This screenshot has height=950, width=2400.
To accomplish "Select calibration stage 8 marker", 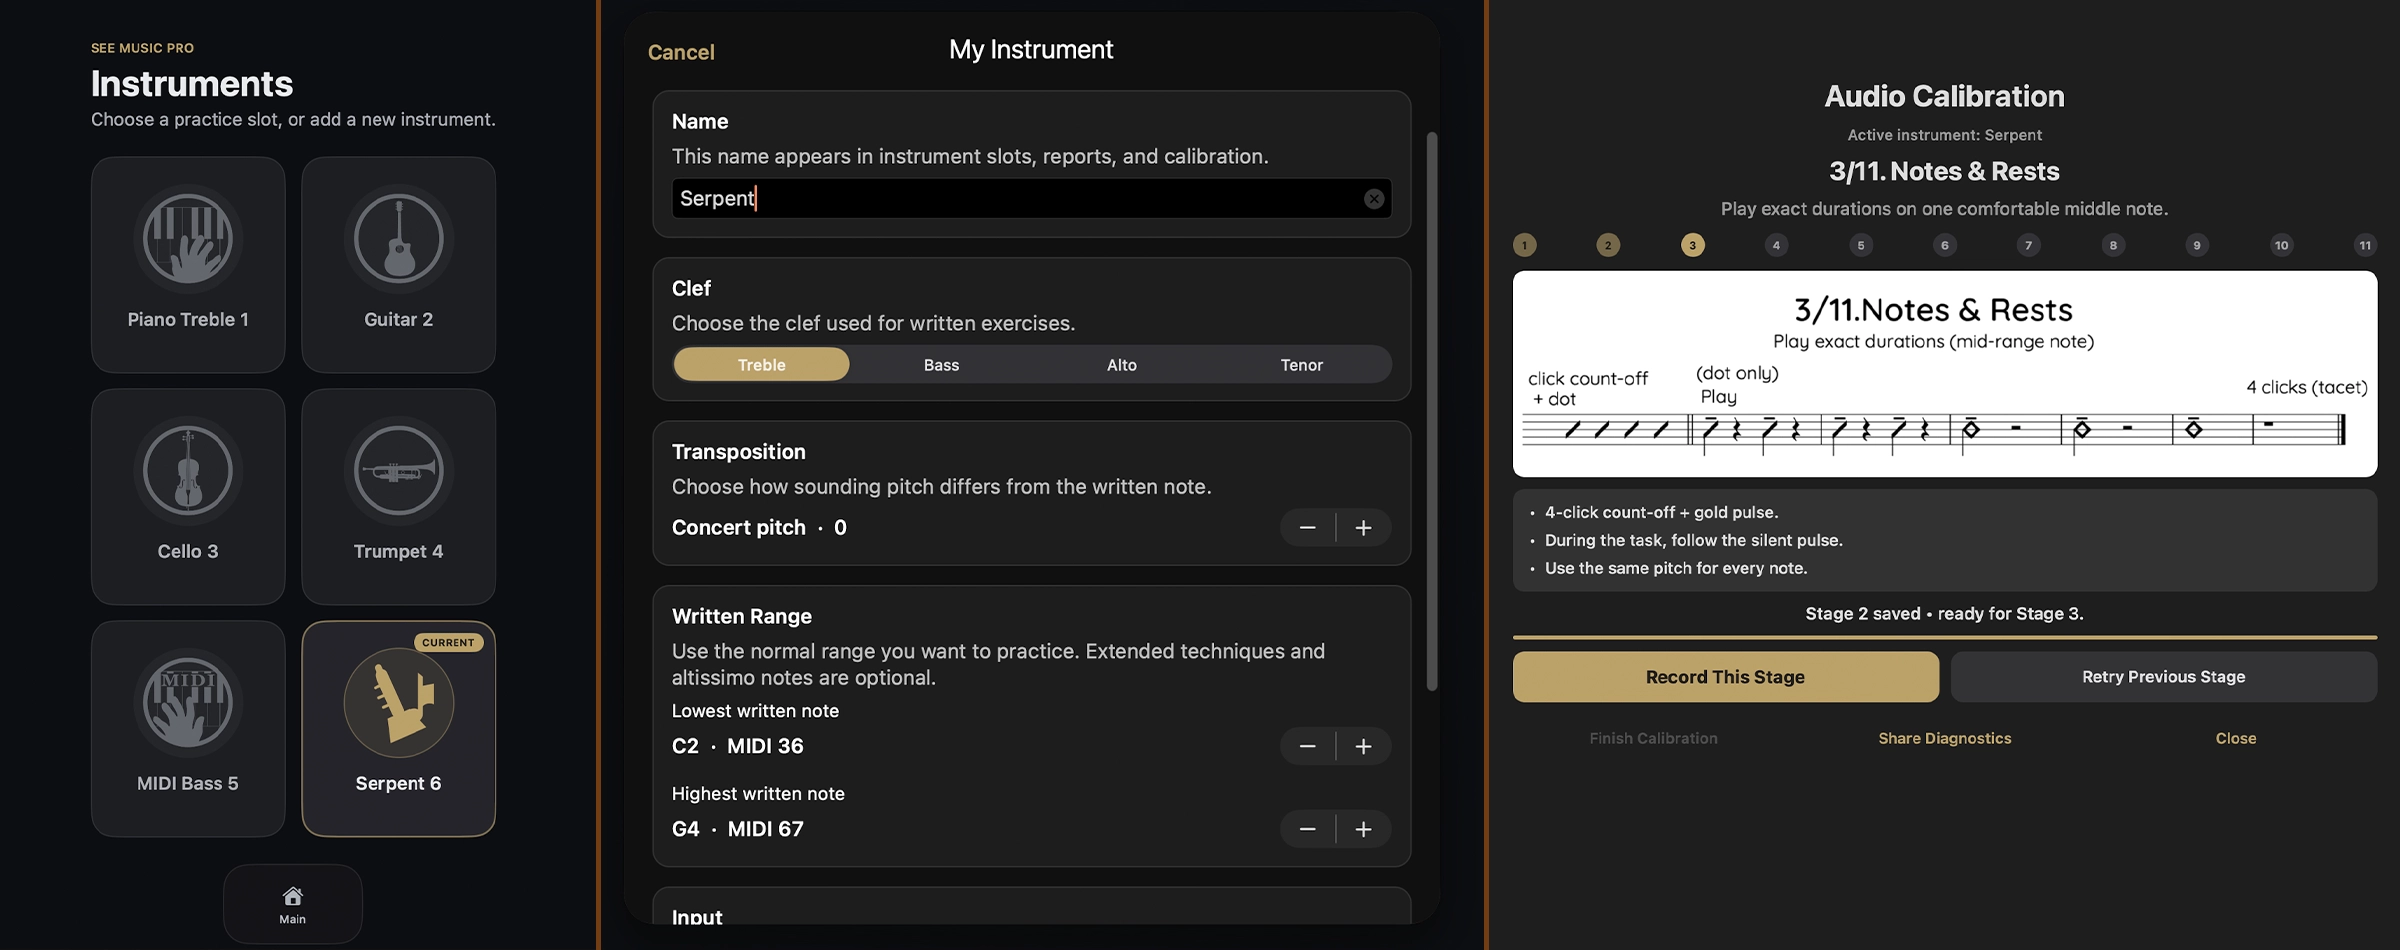I will point(2112,245).
